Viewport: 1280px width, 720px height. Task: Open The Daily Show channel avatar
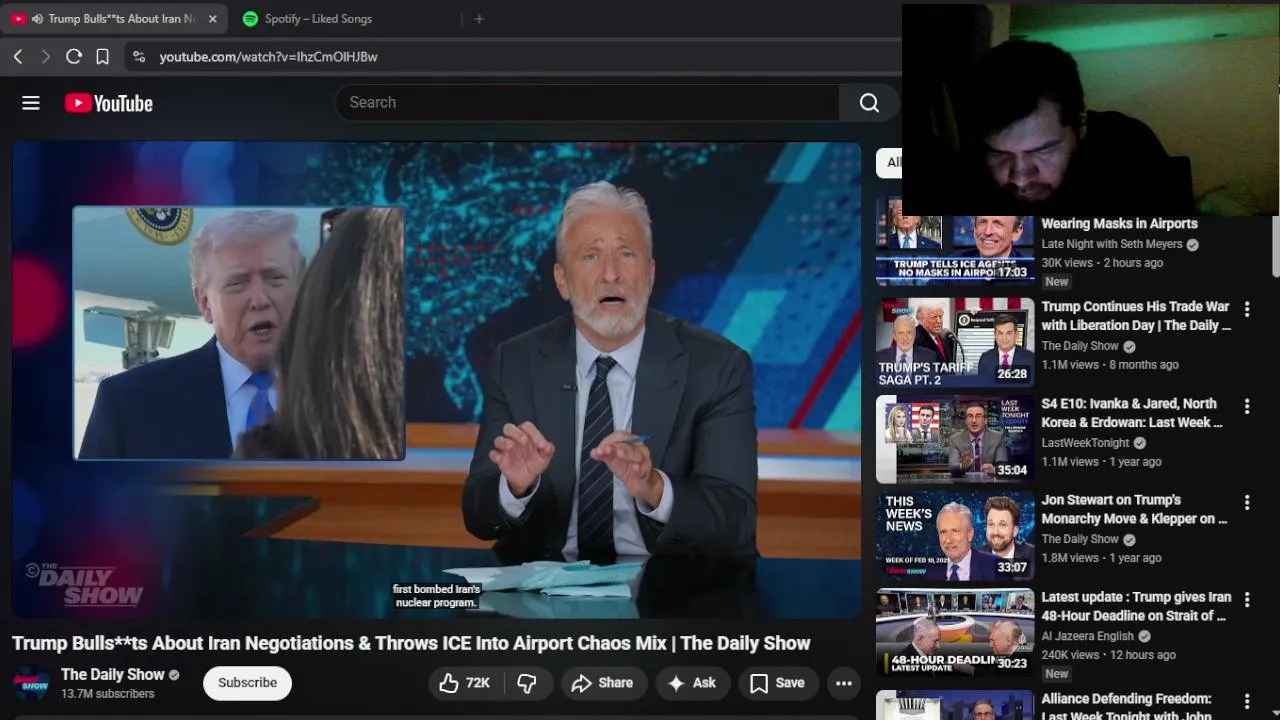coord(31,683)
